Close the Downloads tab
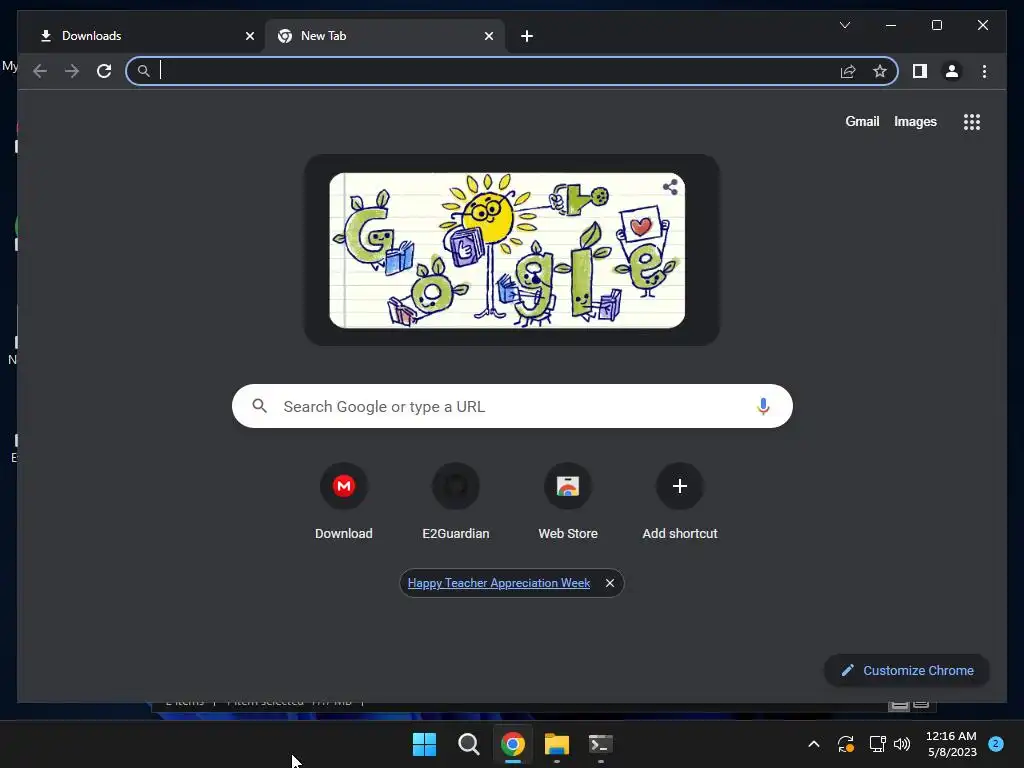This screenshot has height=768, width=1024. click(x=249, y=36)
